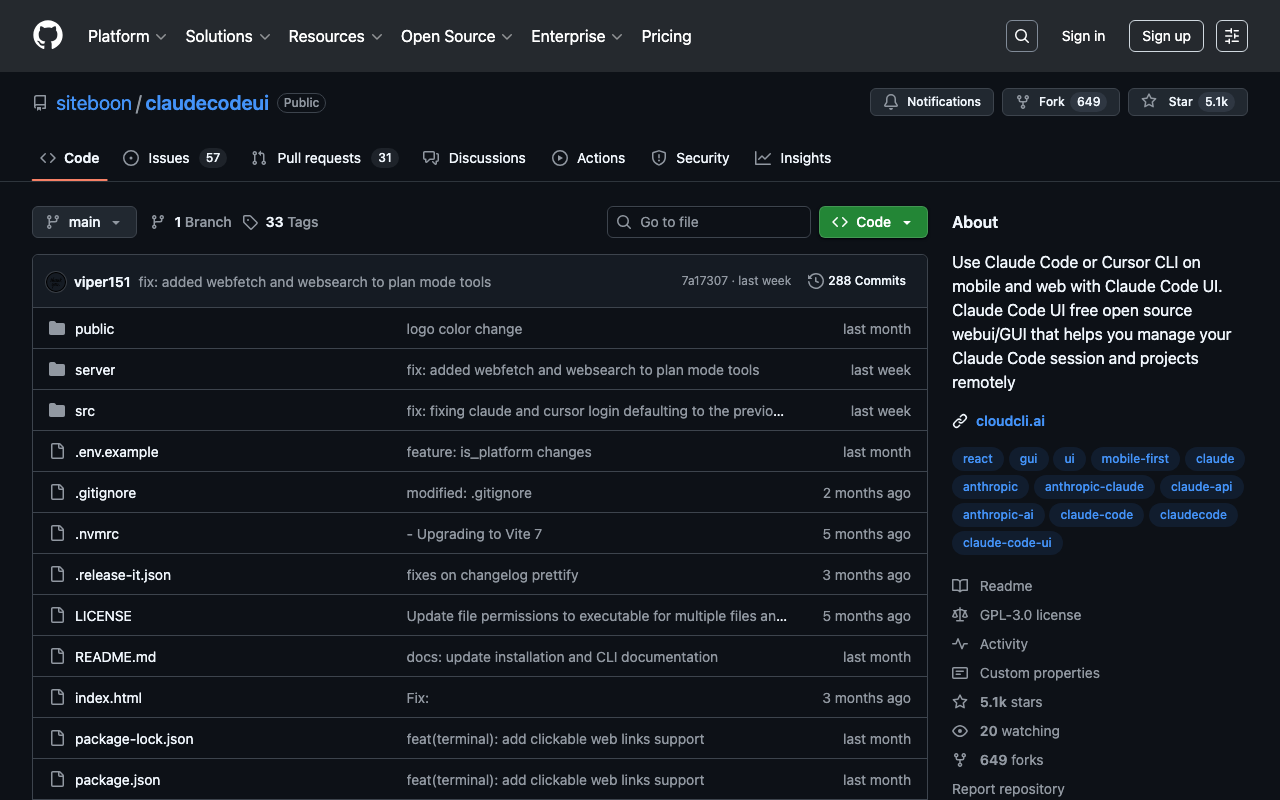Expand the main branch selector
The height and width of the screenshot is (800, 1280).
pos(84,222)
